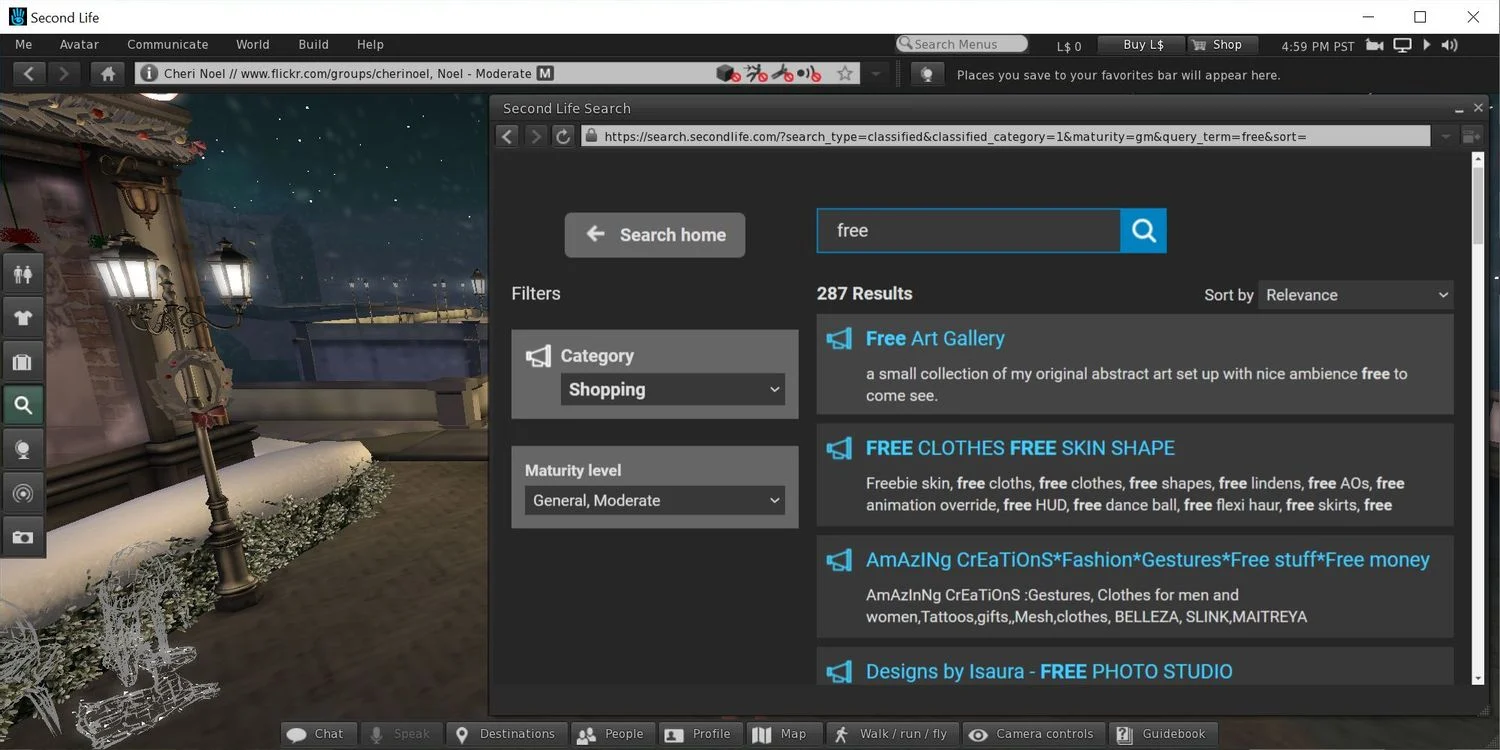The height and width of the screenshot is (750, 1500).
Task: Click the blue search magnifier button
Action: (1144, 231)
